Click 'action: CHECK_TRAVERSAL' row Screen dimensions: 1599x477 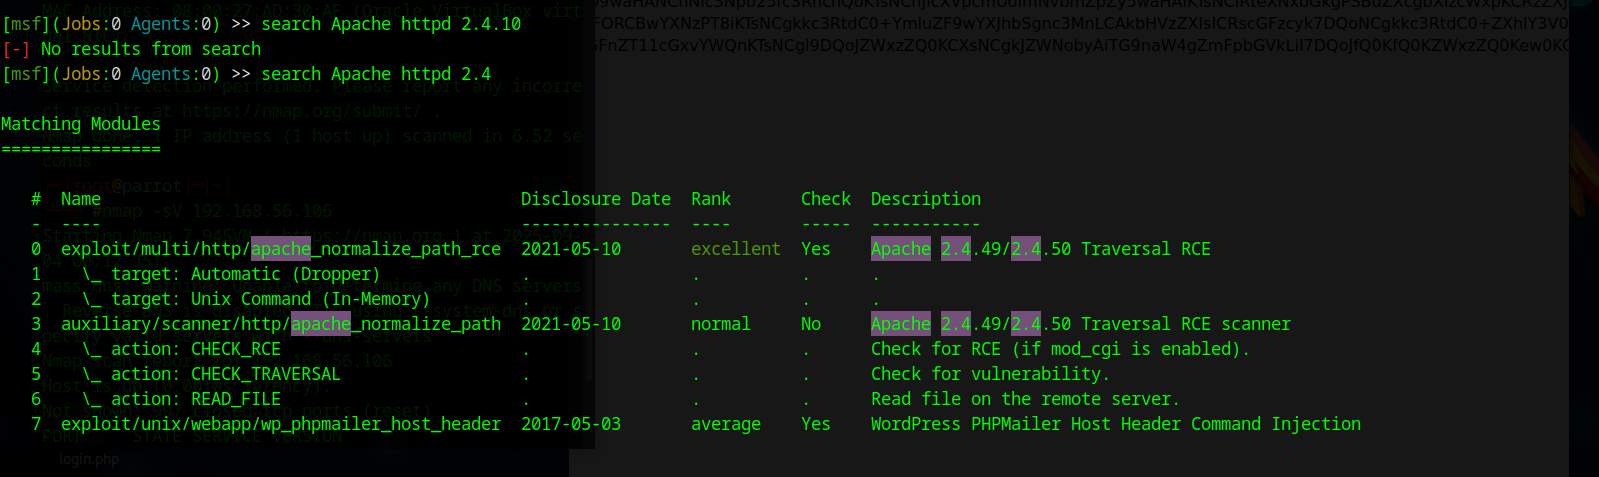click(211, 374)
